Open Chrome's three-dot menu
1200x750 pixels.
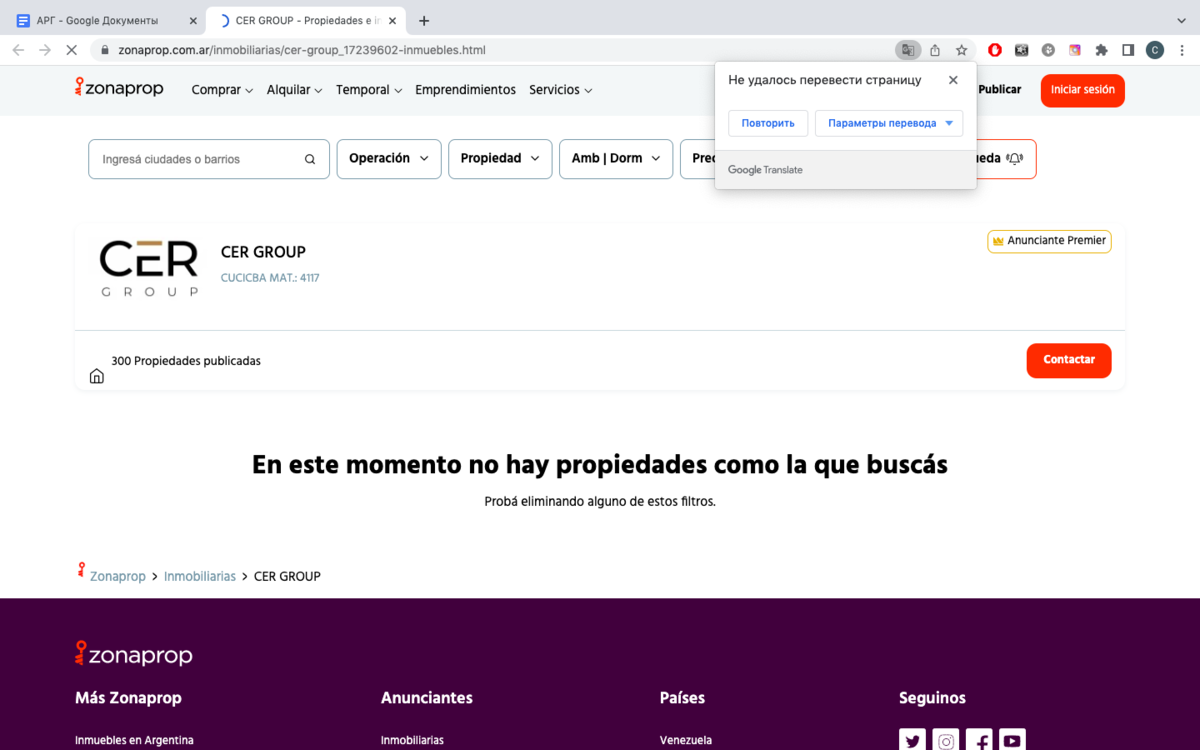pos(1183,50)
